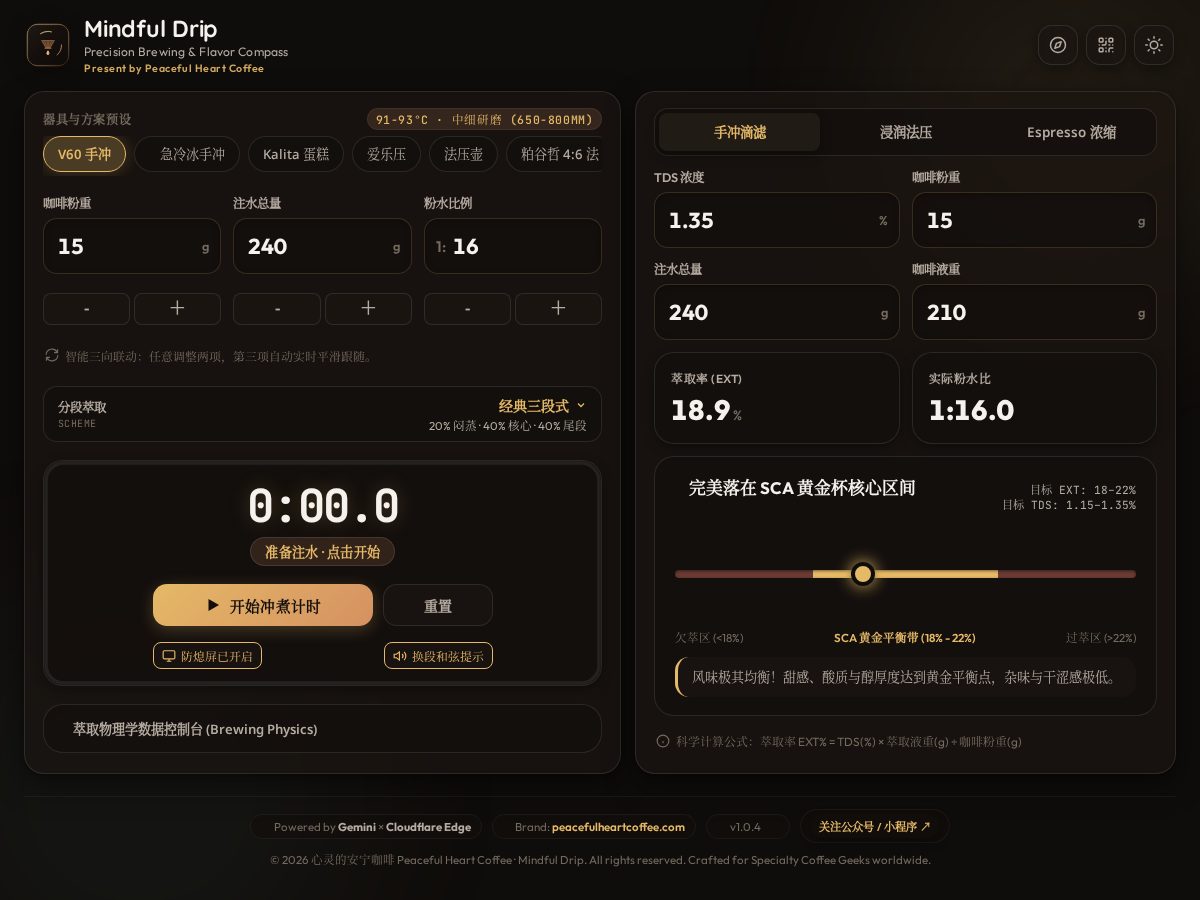Viewport: 1200px width, 900px height.
Task: Increase 咖啡粉重 with the plus button
Action: [177, 309]
